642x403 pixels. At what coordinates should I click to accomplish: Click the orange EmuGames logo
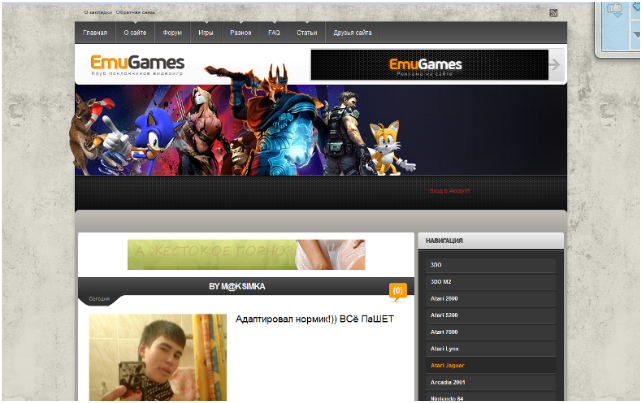tap(137, 65)
